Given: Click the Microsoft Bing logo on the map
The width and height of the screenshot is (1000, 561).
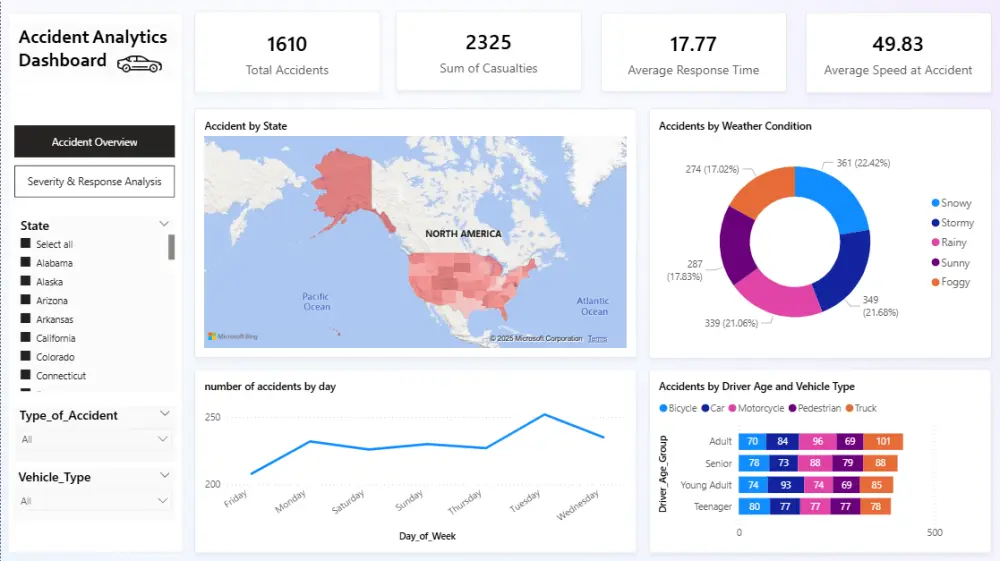Looking at the screenshot, I should 233,336.
